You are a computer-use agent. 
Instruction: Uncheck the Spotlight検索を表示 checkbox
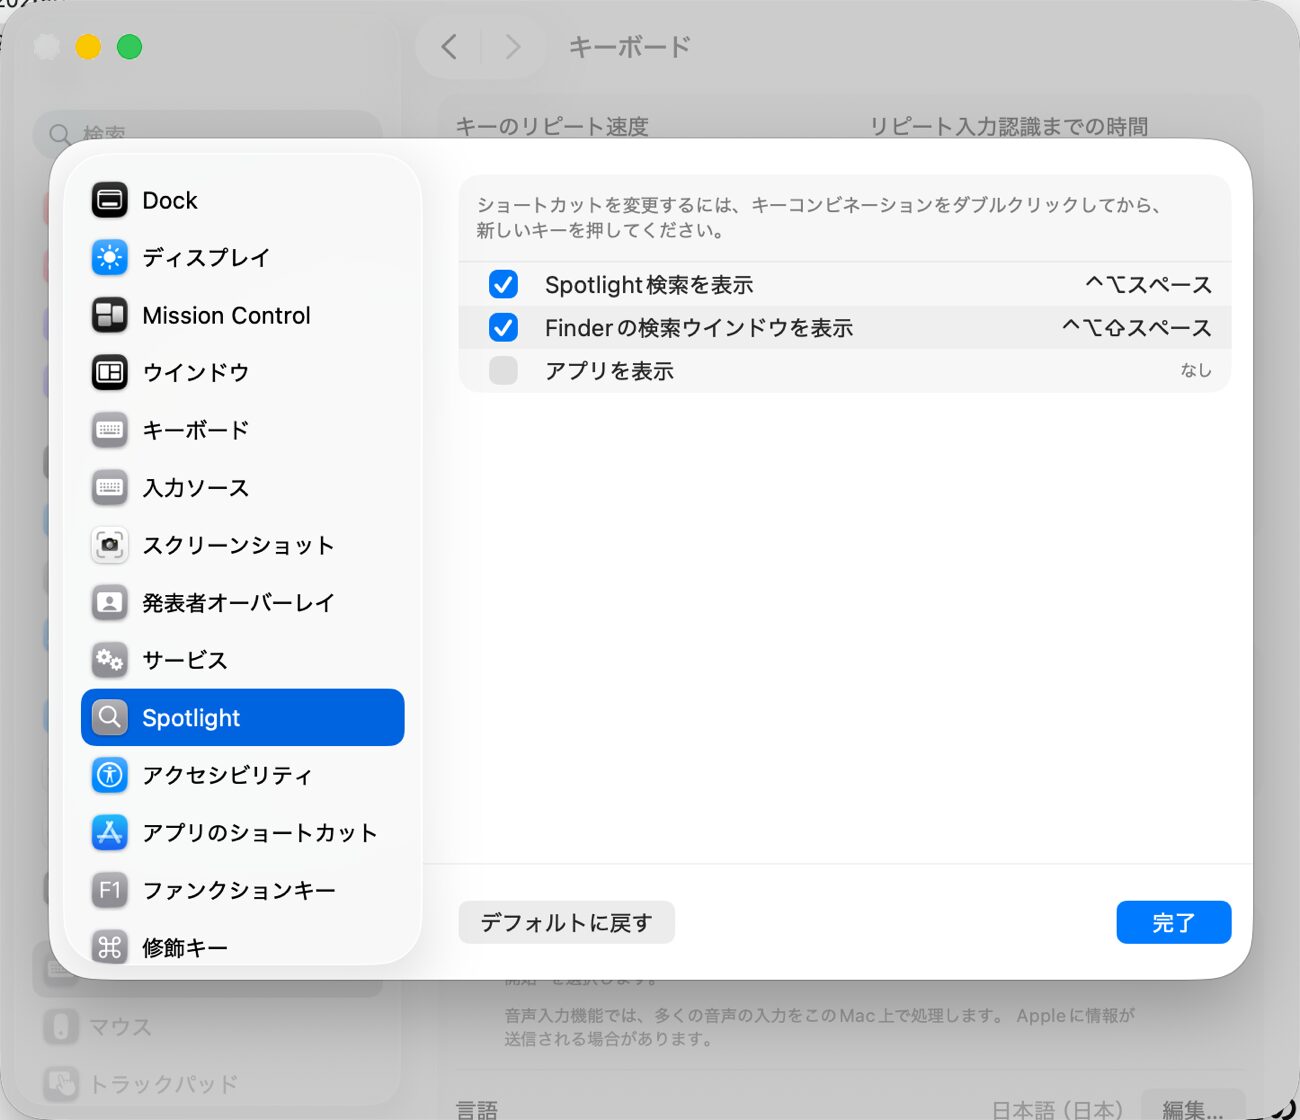pyautogui.click(x=503, y=285)
